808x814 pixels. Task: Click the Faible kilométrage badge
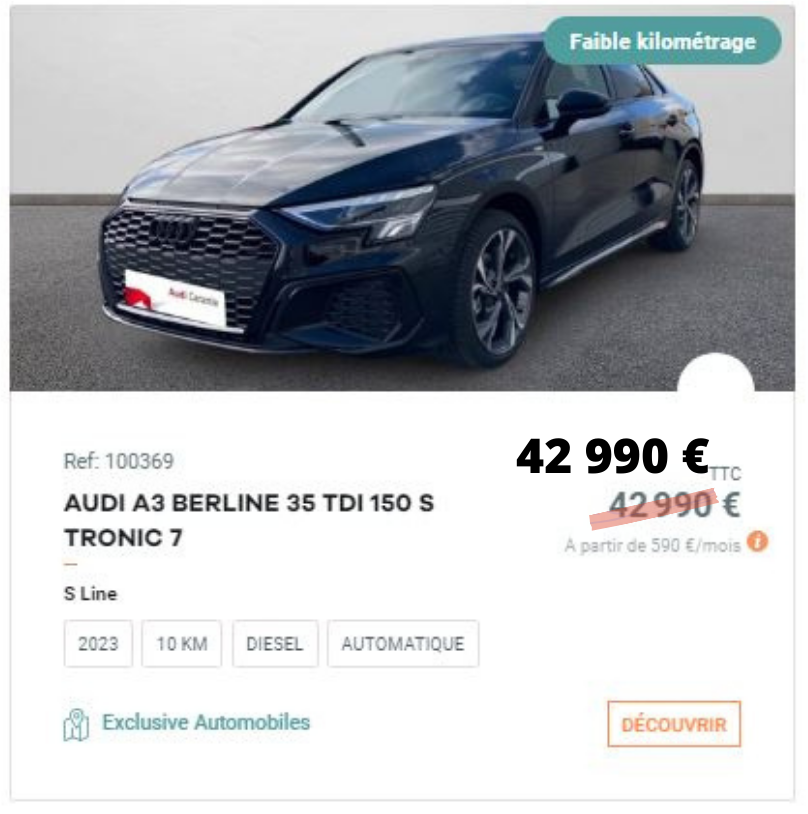662,41
